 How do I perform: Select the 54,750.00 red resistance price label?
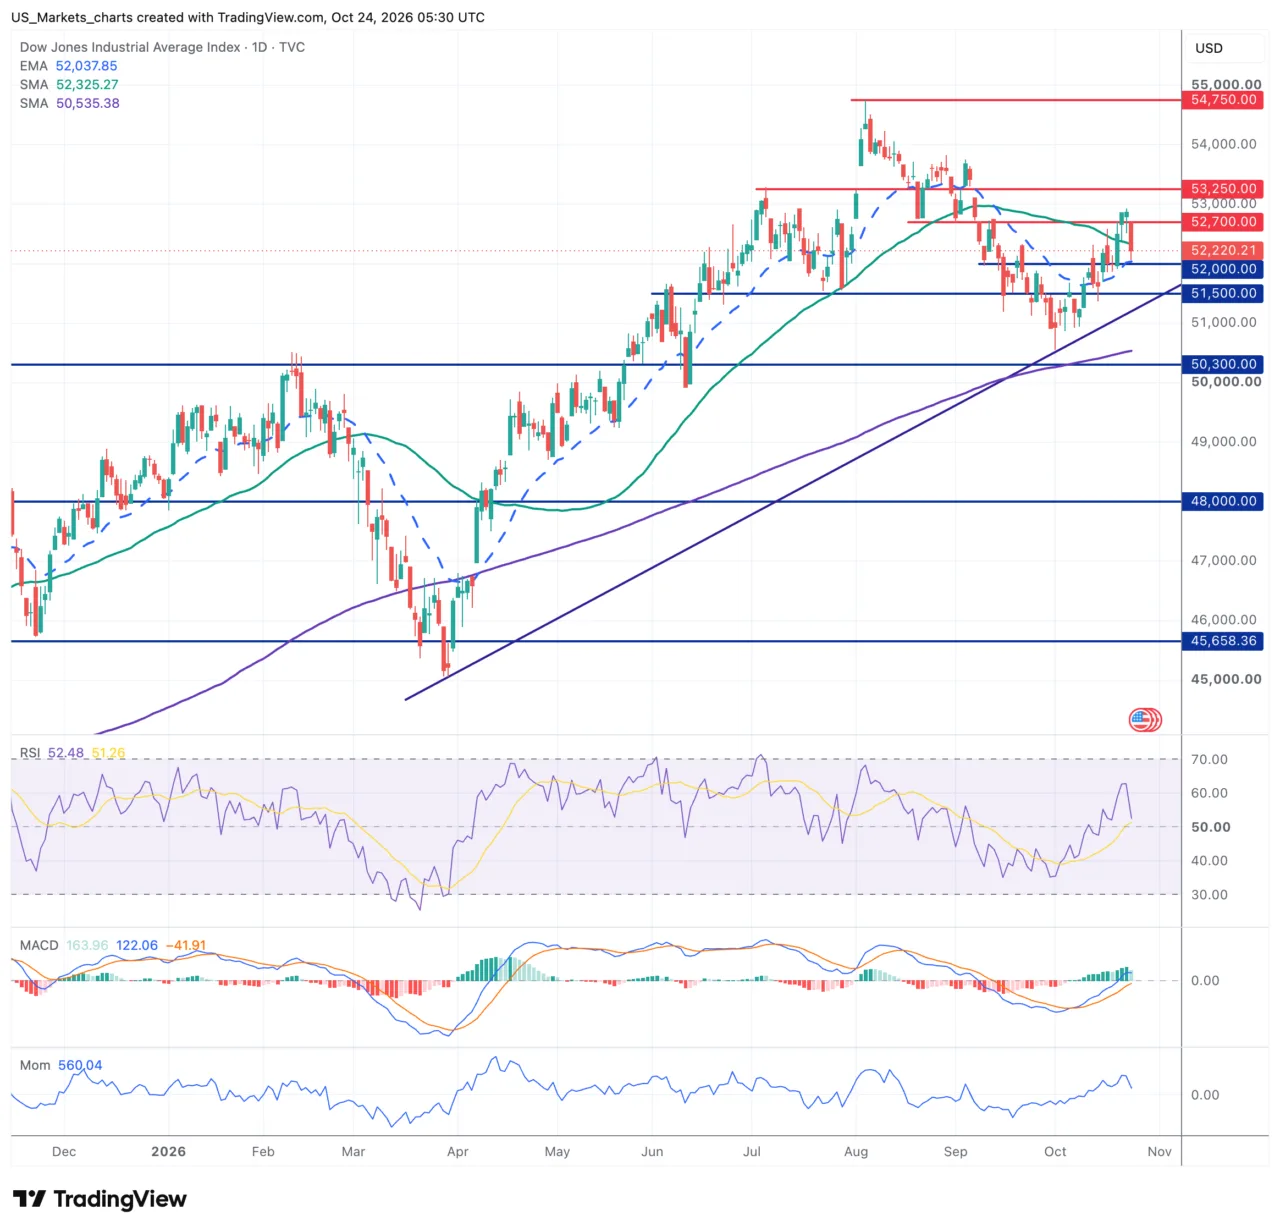(x=1223, y=100)
